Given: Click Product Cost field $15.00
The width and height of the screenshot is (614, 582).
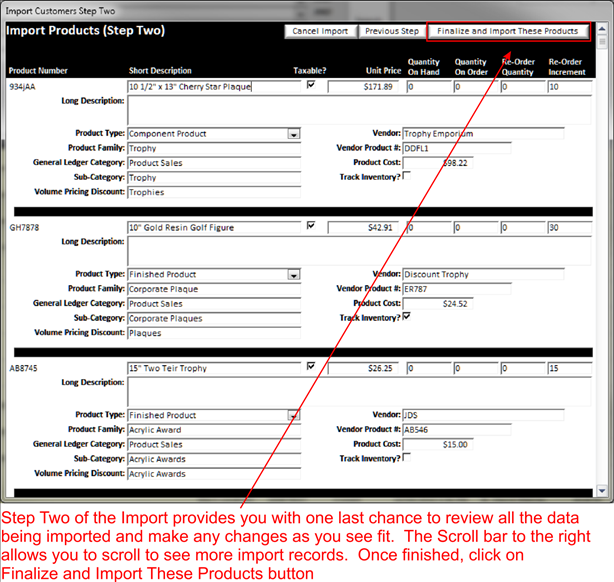Looking at the screenshot, I should 438,445.
